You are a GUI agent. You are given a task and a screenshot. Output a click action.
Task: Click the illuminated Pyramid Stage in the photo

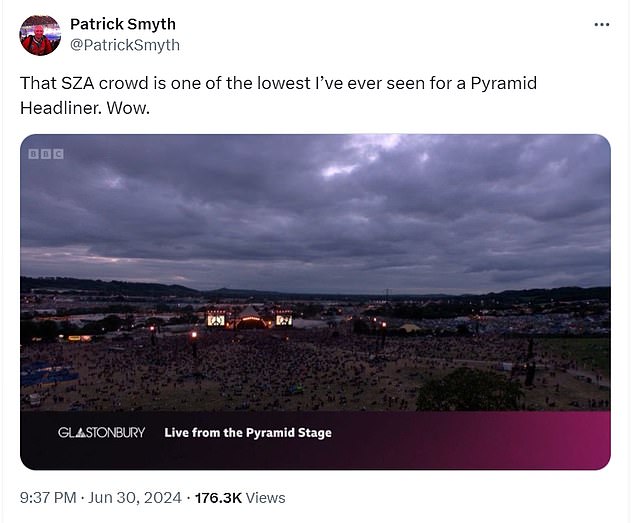(x=251, y=318)
